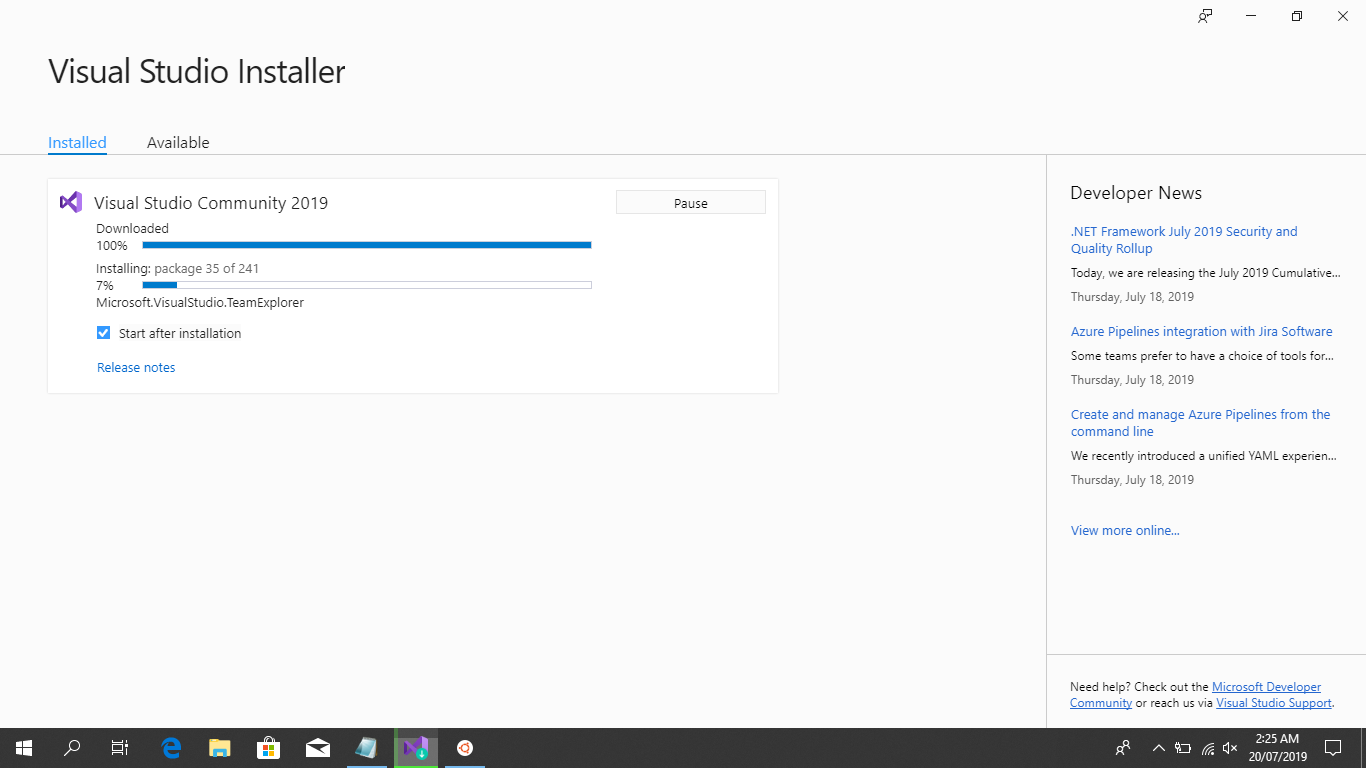
Task: Open the Wi-Fi network tray icon
Action: (x=1207, y=748)
